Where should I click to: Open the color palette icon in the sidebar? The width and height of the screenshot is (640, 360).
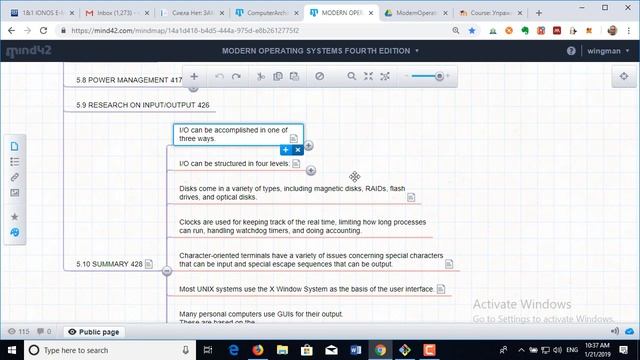point(15,232)
